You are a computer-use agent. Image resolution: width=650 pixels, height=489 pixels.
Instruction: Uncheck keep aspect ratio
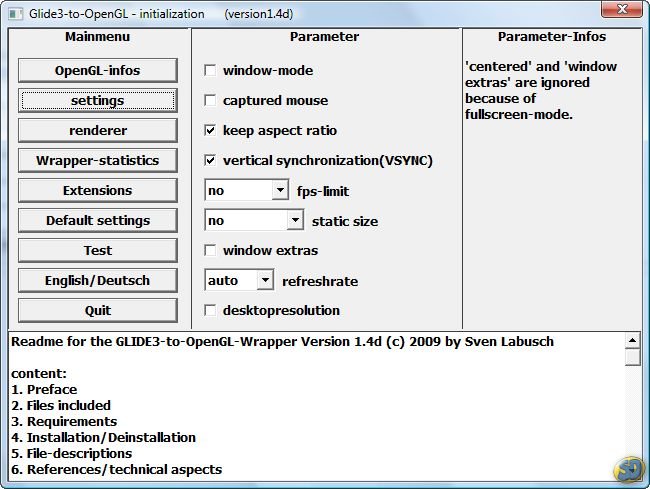210,131
